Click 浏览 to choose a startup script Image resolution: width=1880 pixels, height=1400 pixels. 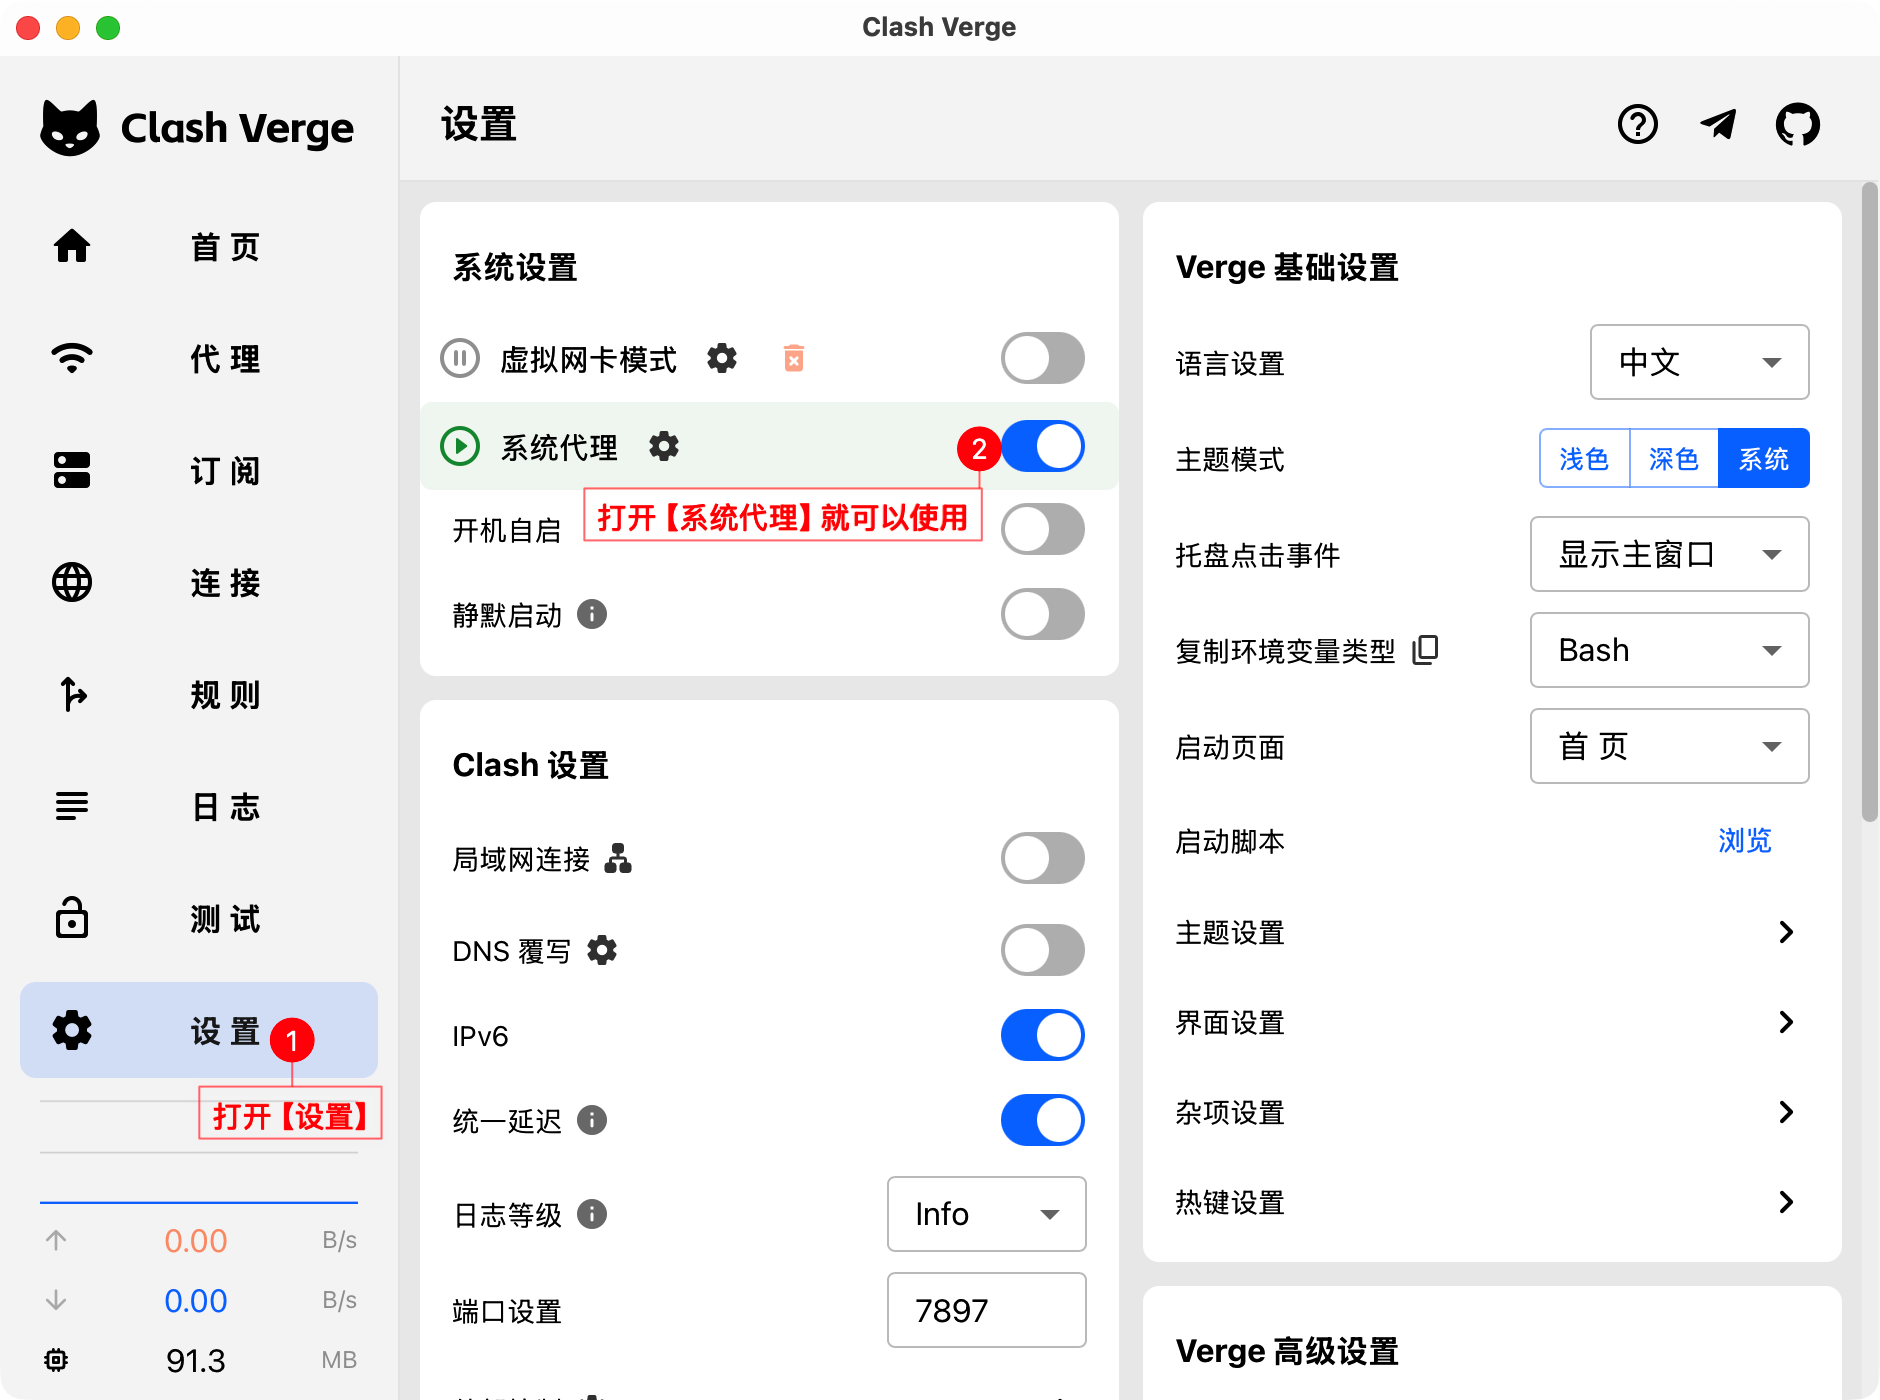click(x=1745, y=841)
